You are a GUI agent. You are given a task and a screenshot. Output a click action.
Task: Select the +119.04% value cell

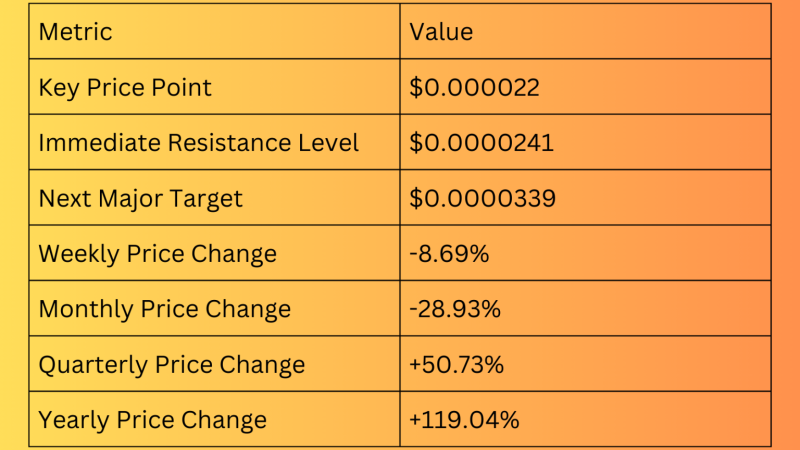click(x=464, y=420)
